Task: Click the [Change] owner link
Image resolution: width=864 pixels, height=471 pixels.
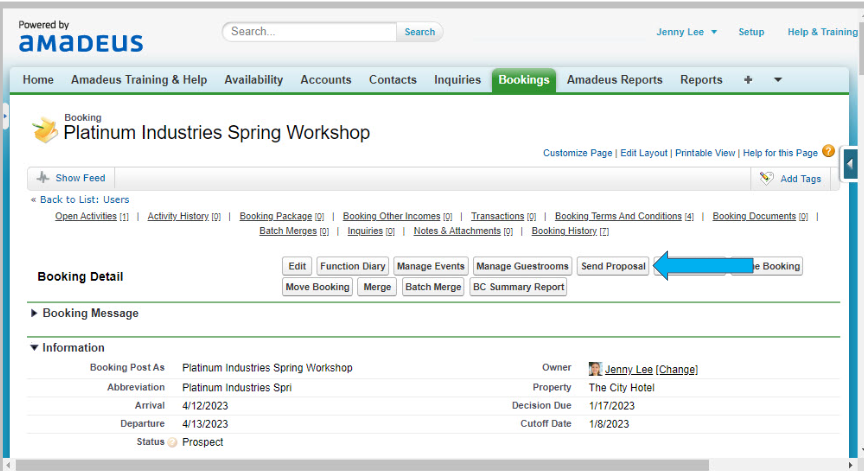Action: pos(677,369)
